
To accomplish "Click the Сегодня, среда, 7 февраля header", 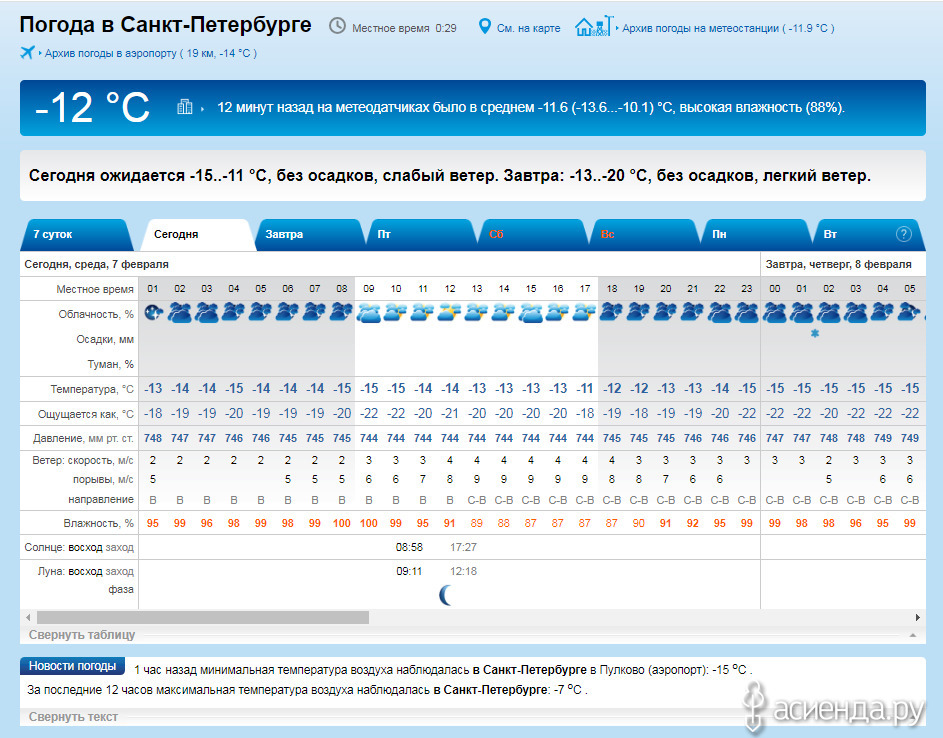I will pyautogui.click(x=96, y=264).
